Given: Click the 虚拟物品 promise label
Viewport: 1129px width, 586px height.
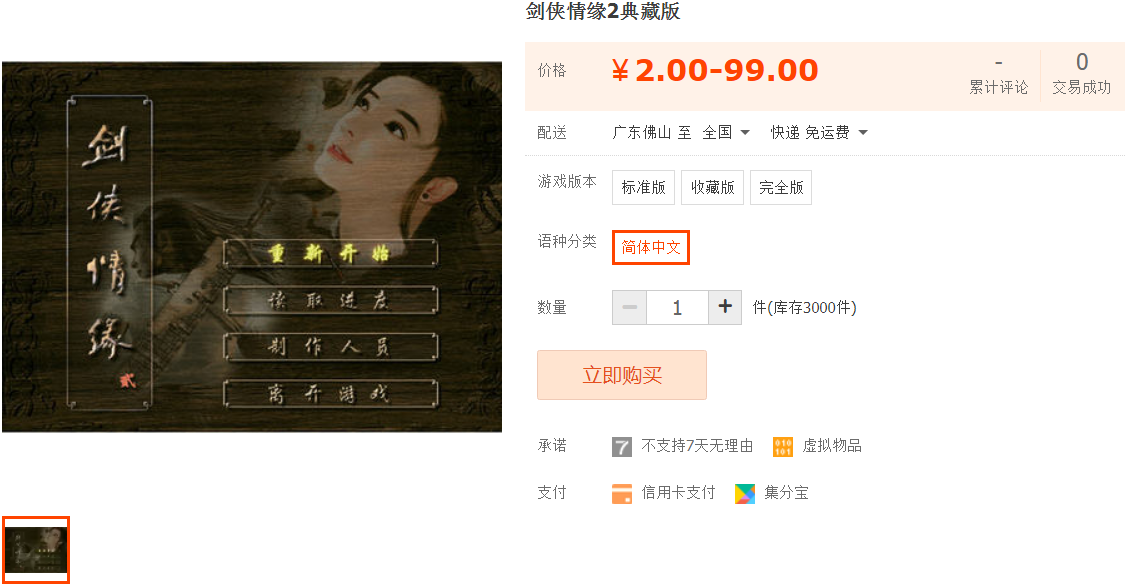Looking at the screenshot, I should coord(832,446).
